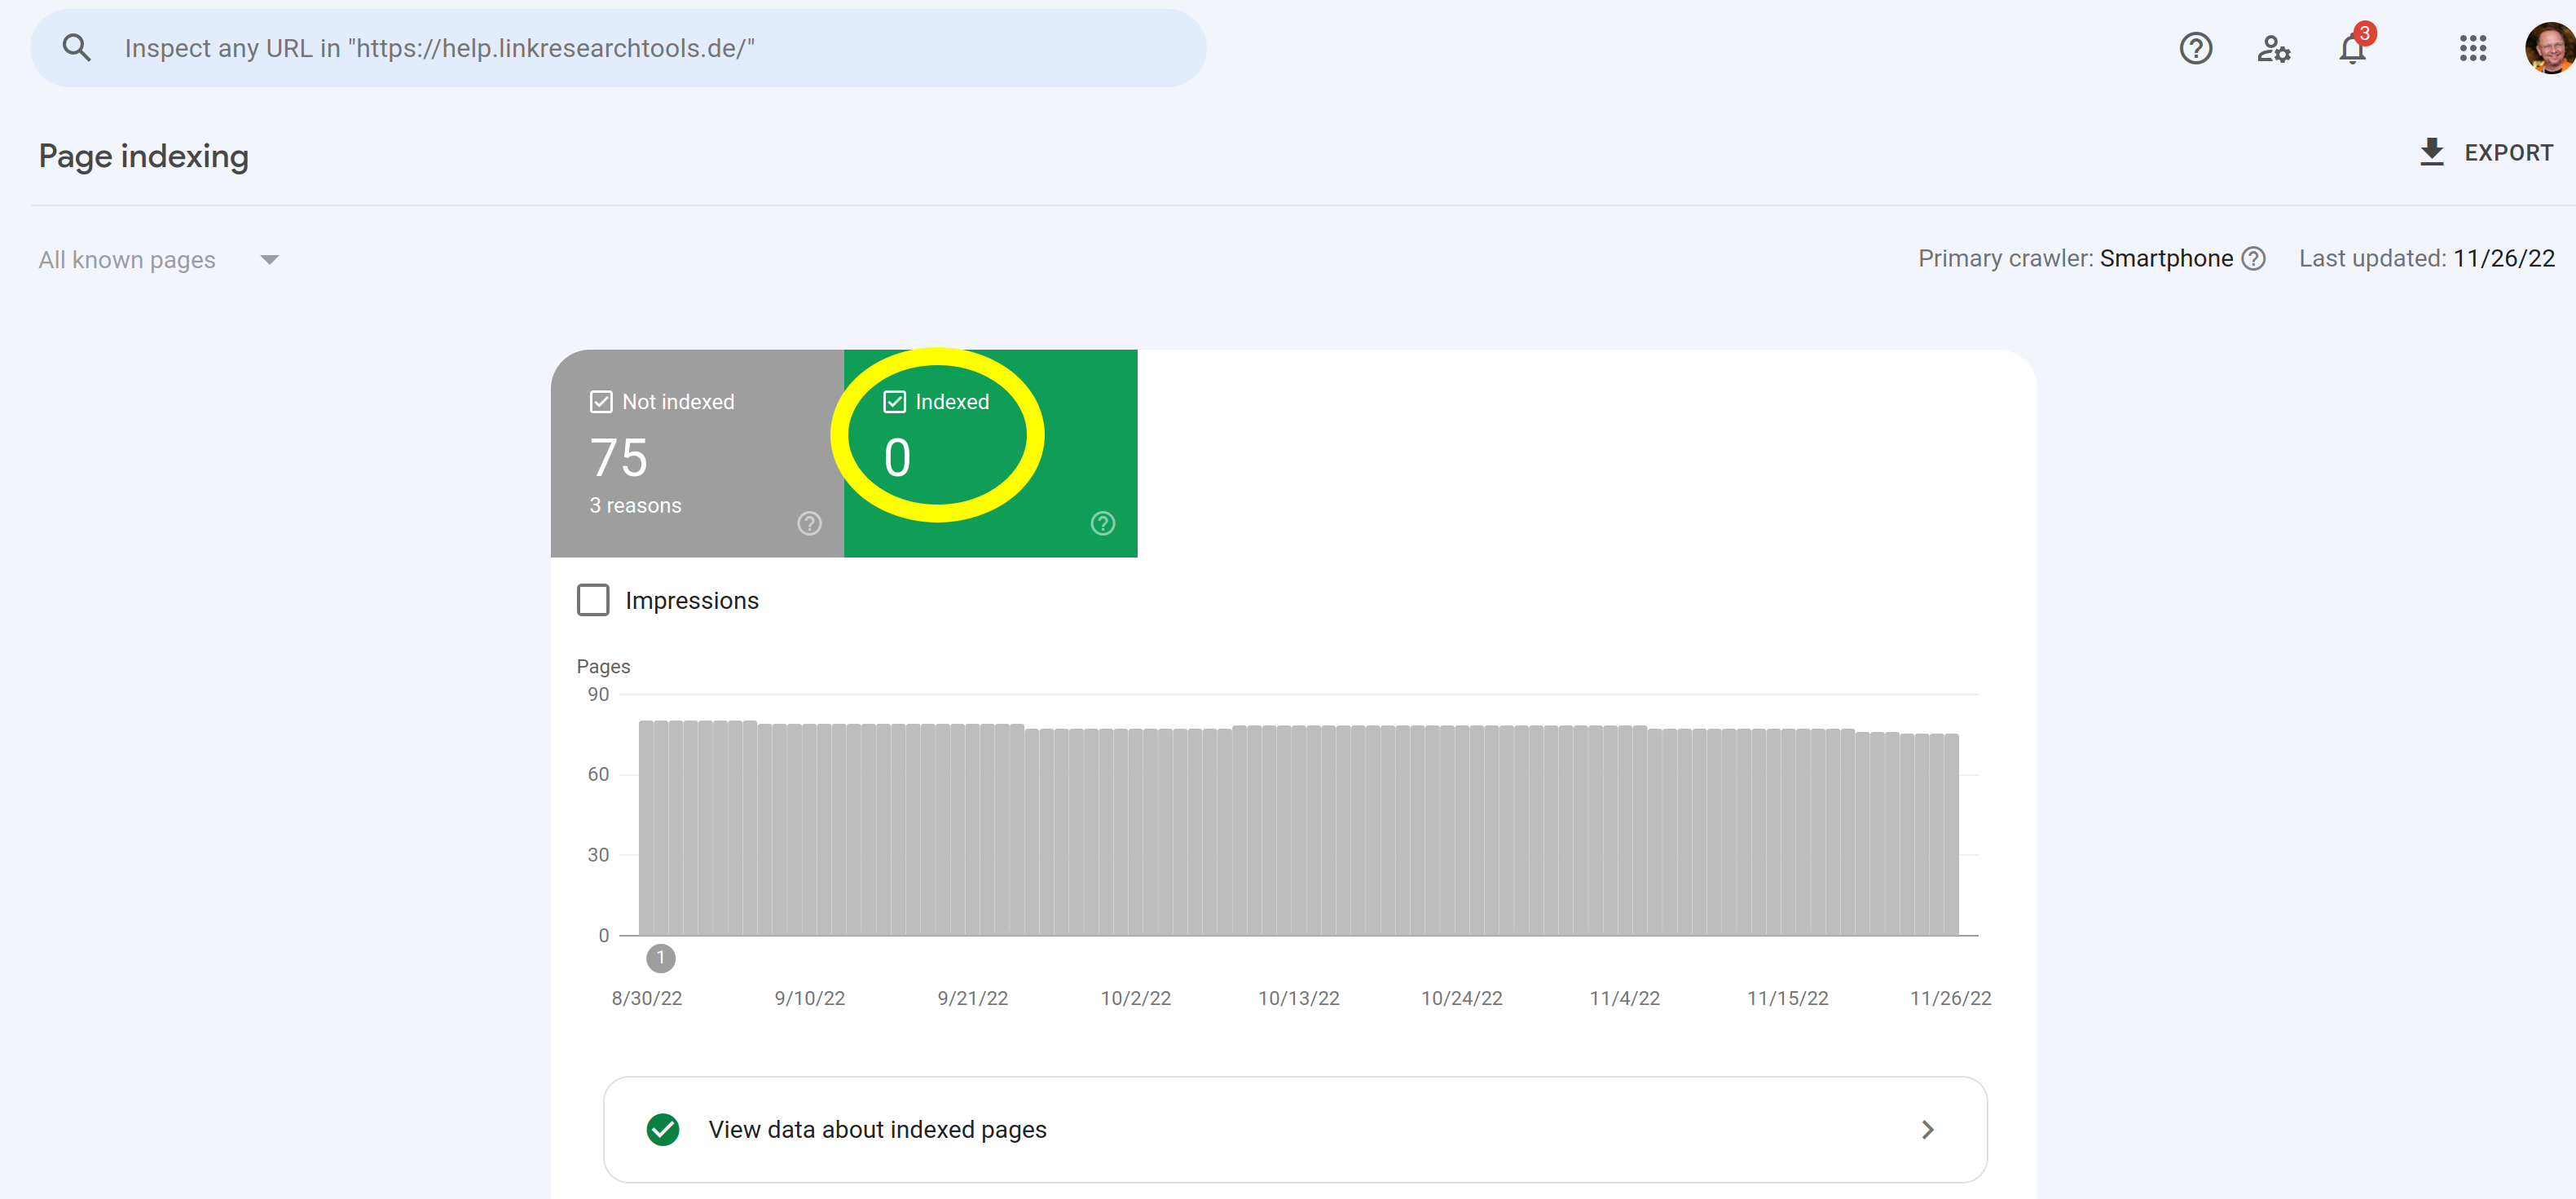Uncheck the Not indexed checkbox
This screenshot has height=1199, width=2576.
[x=601, y=402]
